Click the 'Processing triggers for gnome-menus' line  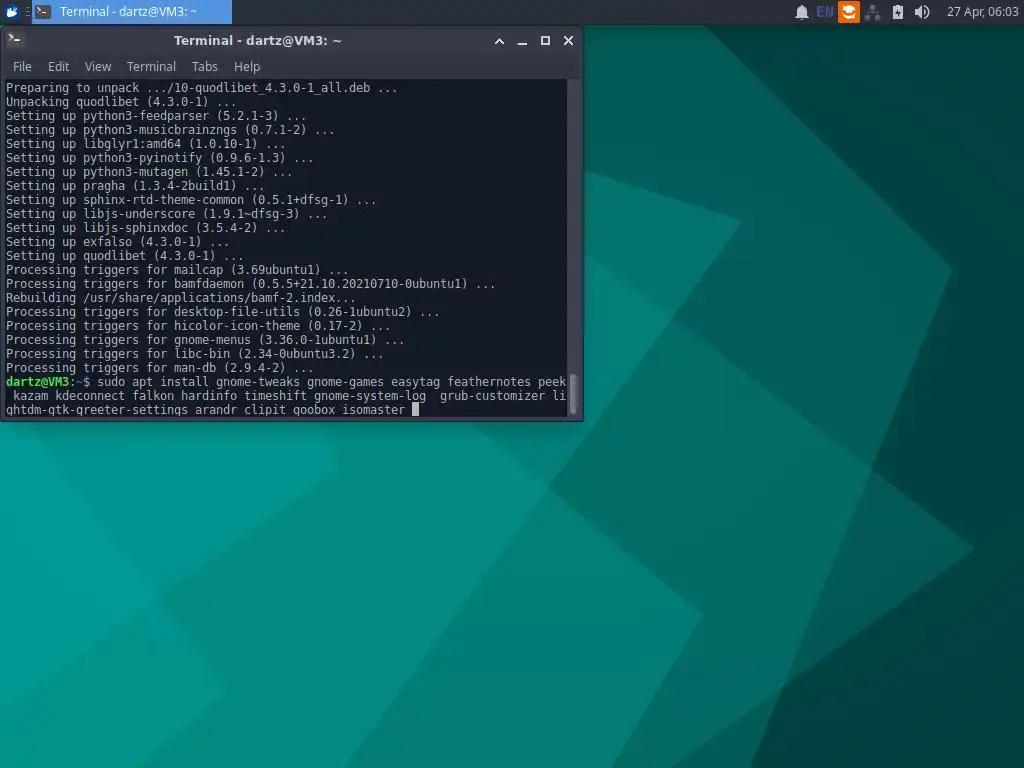205,340
